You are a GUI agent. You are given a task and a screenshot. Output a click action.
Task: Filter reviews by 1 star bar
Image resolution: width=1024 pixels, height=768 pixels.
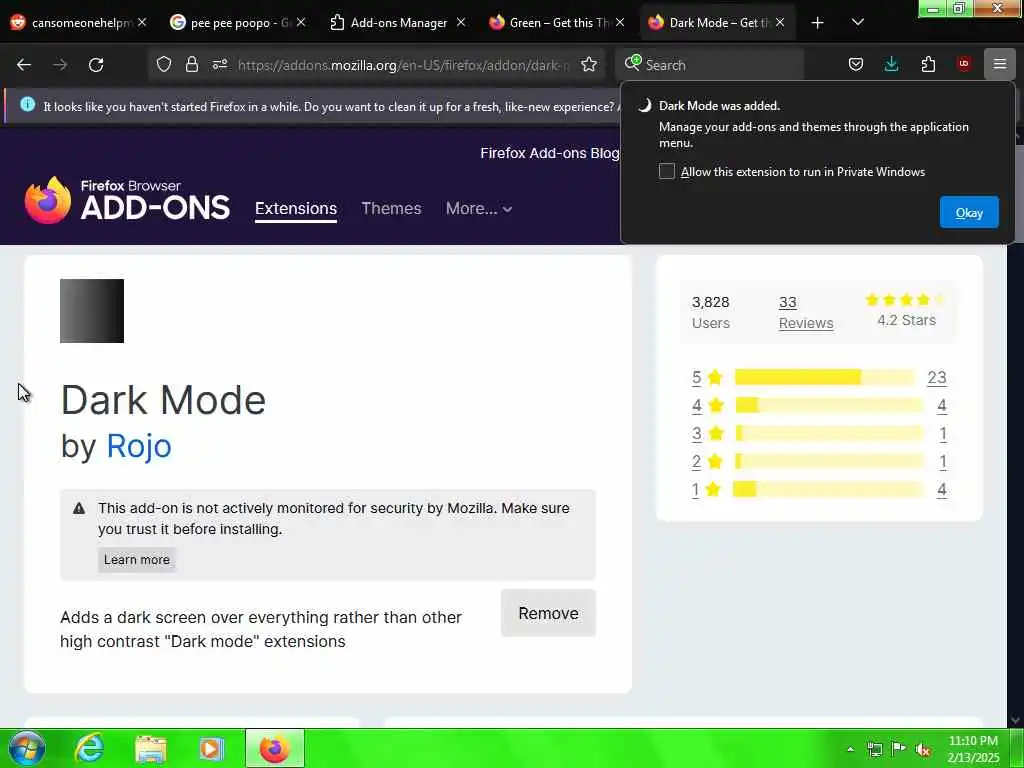click(827, 489)
